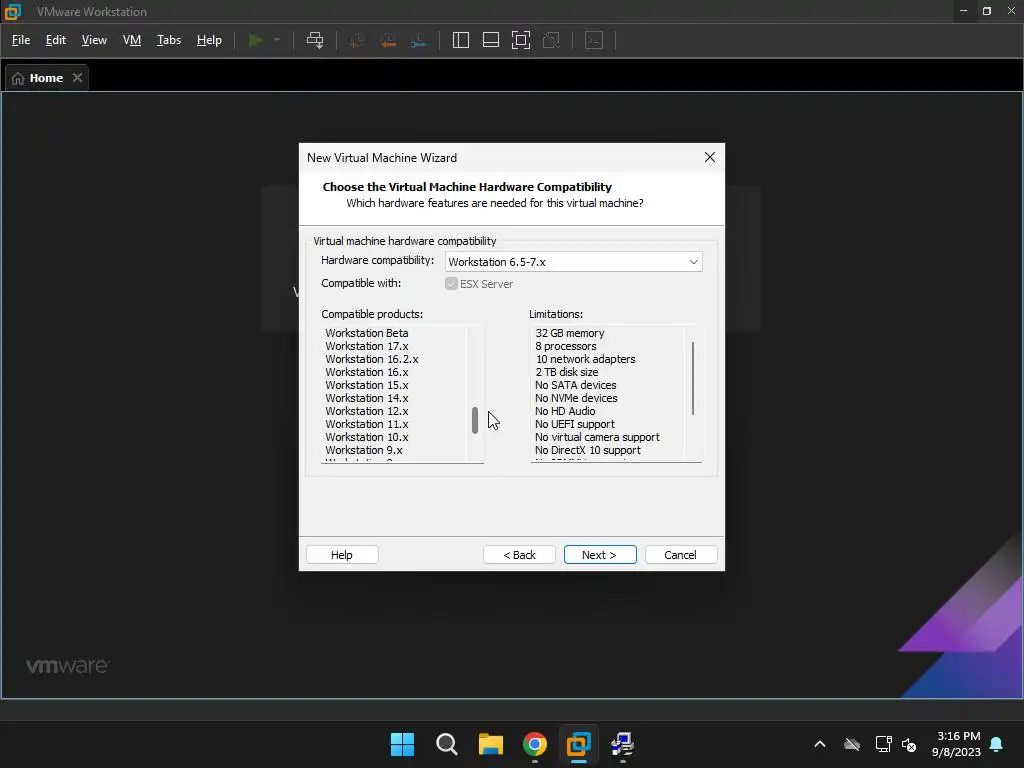
Task: Select Workstation 10.x in the list
Action: tap(366, 438)
